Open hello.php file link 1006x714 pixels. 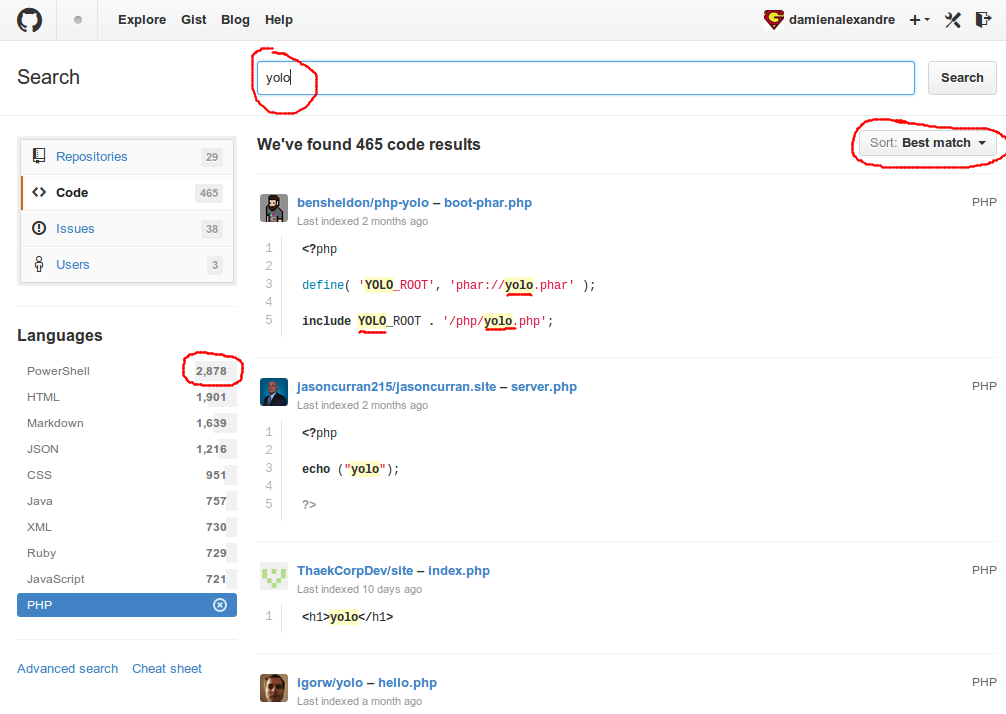407,683
